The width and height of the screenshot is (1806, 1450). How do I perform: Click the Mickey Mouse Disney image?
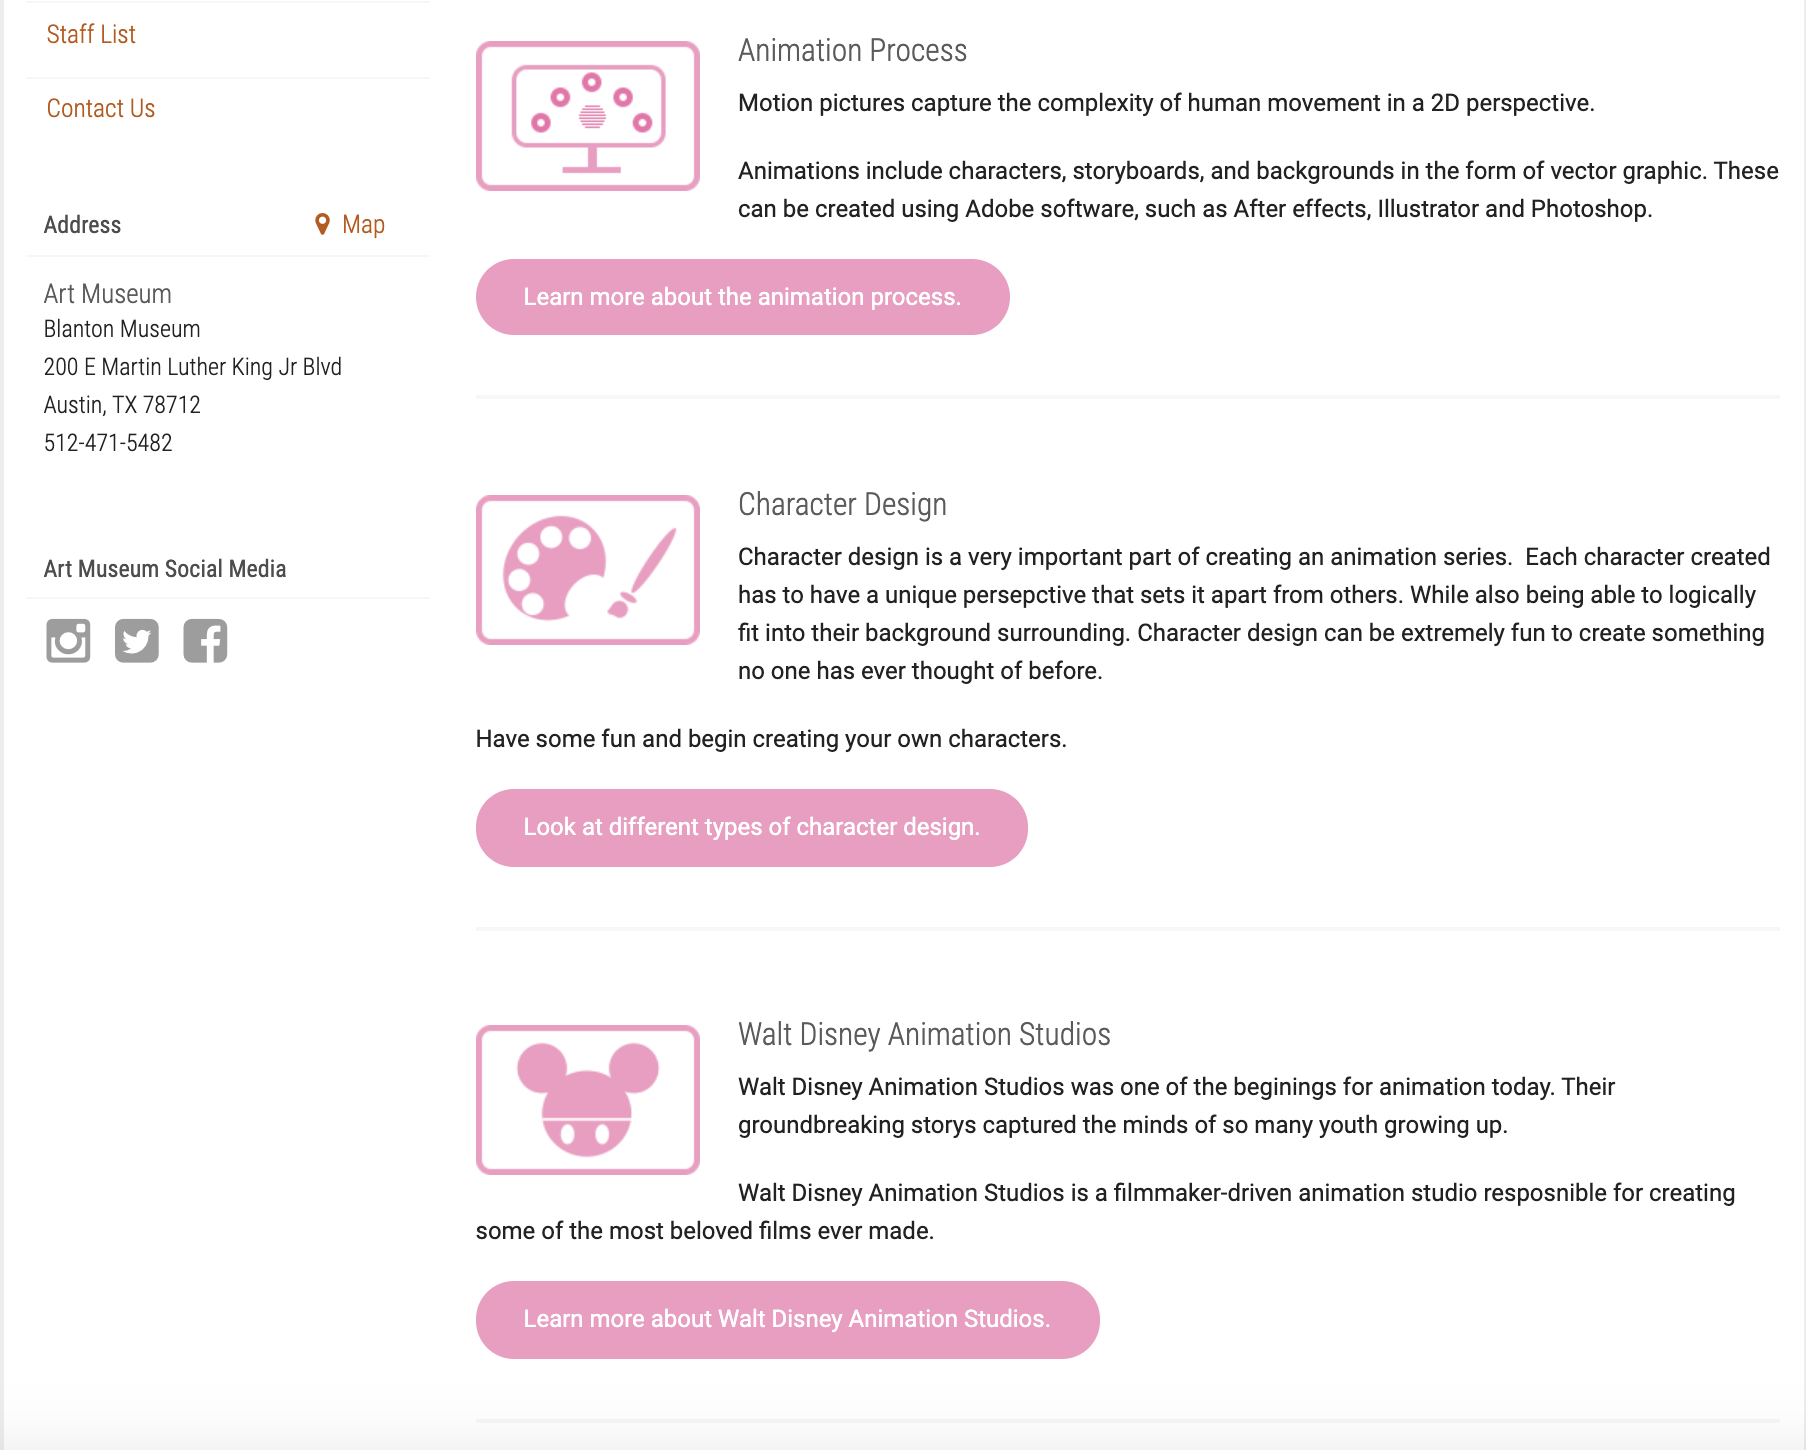[588, 1100]
